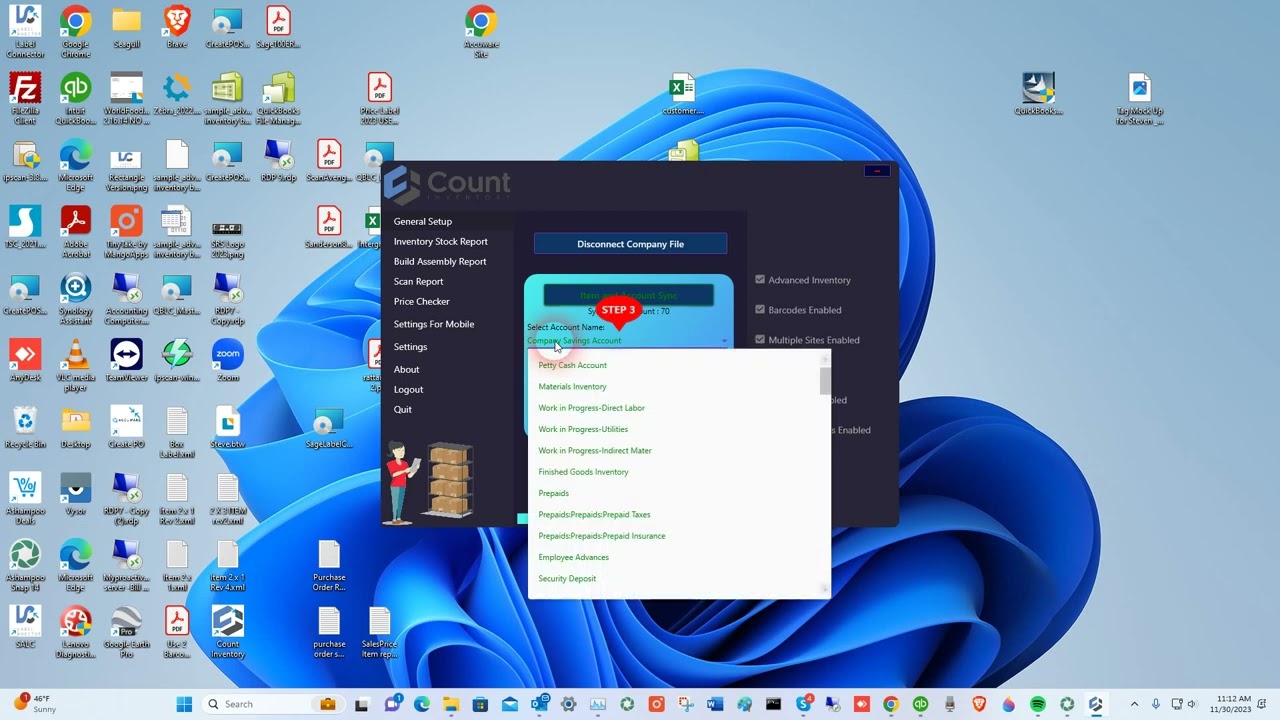The image size is (1280, 720).
Task: Open the Ashampoo Deals desktop shortcut
Action: pos(25,499)
